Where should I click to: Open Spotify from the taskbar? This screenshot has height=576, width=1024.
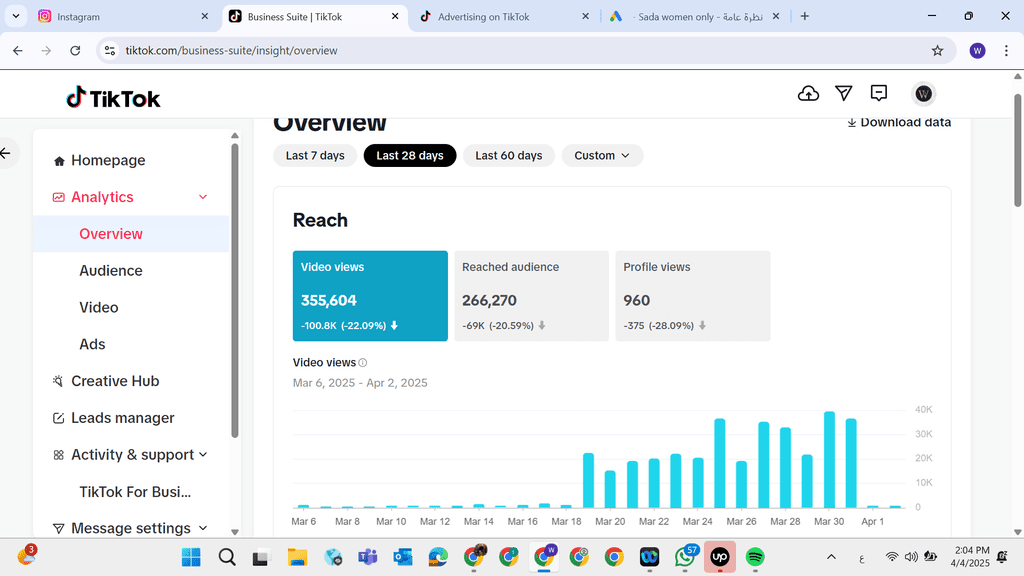point(755,557)
